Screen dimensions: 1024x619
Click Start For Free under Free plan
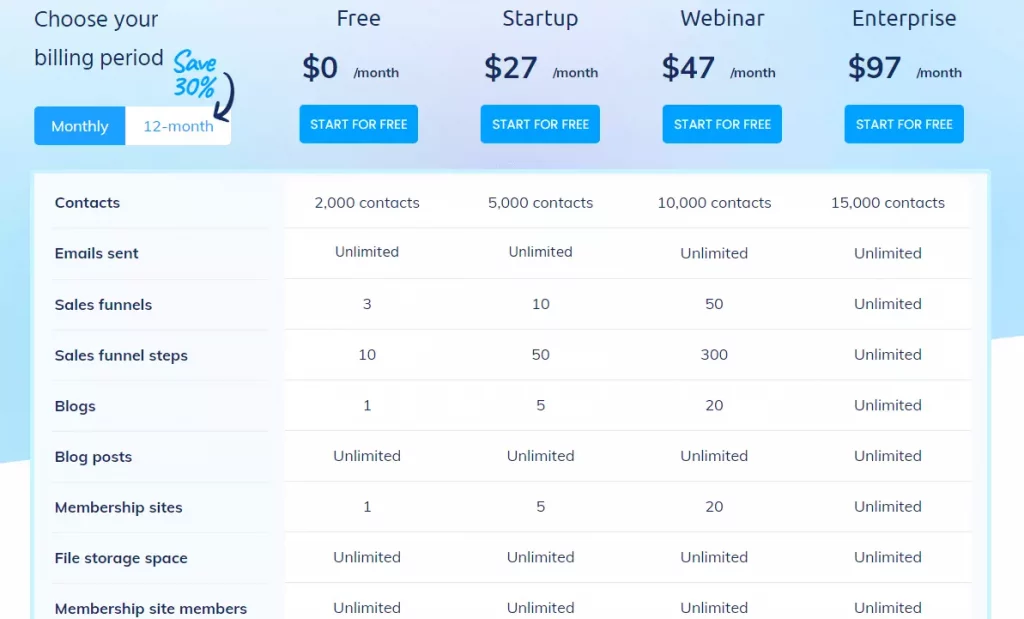[359, 124]
